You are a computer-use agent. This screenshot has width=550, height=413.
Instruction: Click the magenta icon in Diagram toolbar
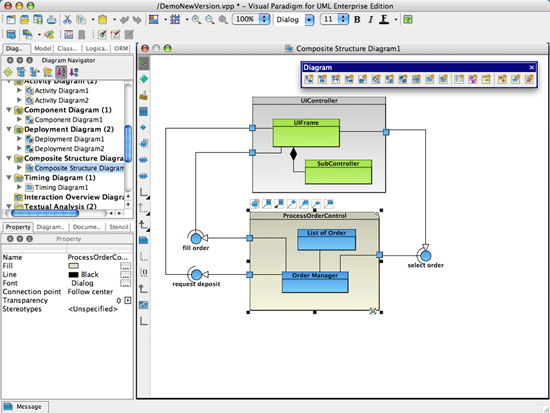tap(472, 79)
